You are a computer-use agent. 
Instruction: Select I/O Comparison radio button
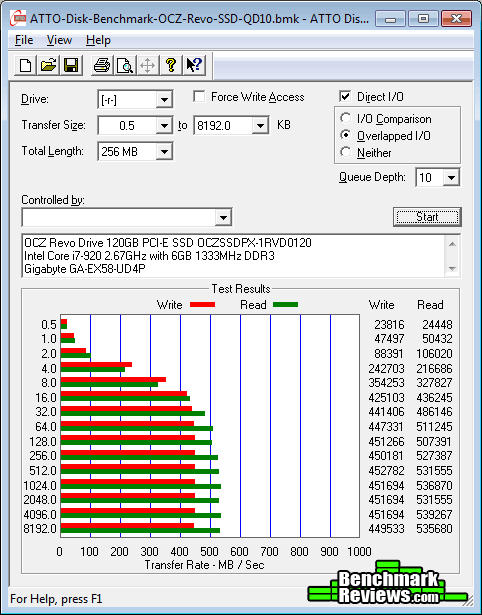[346, 118]
